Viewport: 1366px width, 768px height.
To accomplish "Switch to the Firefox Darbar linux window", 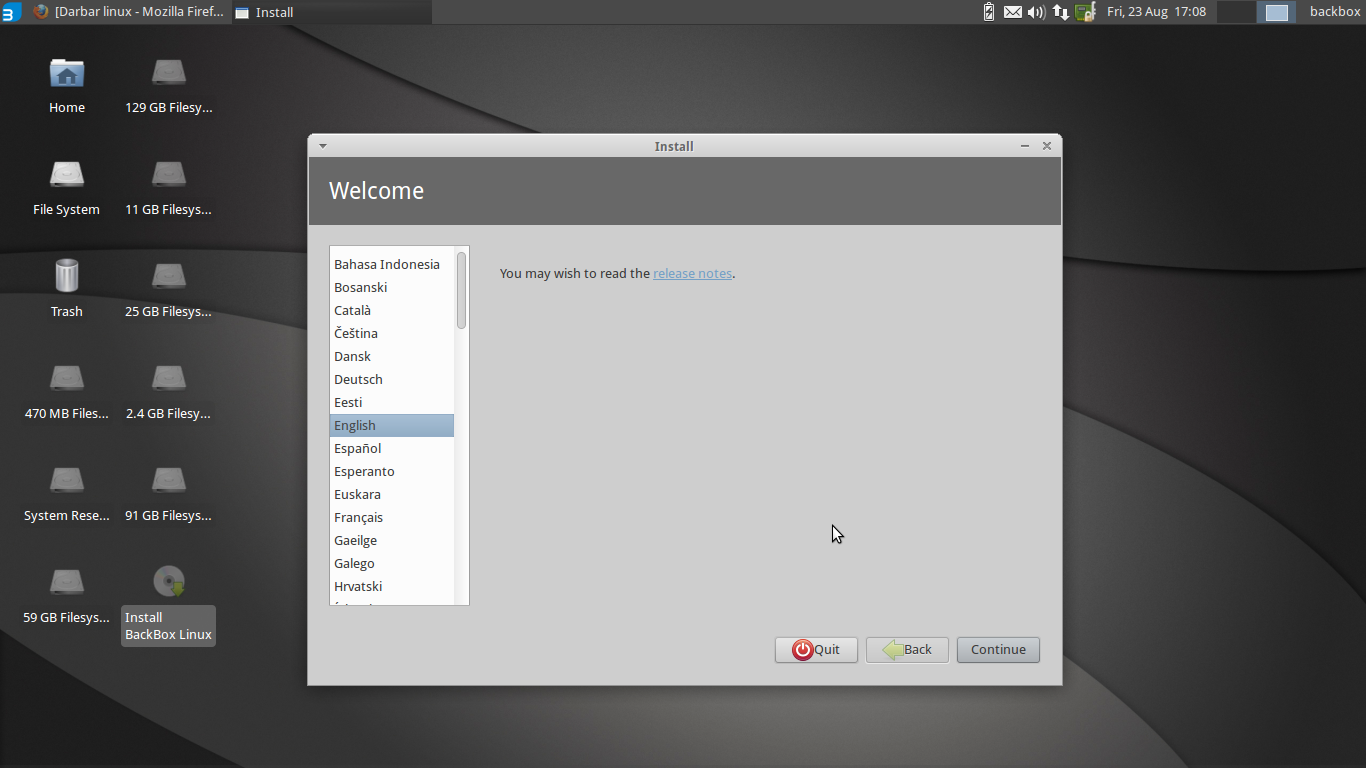I will 128,12.
